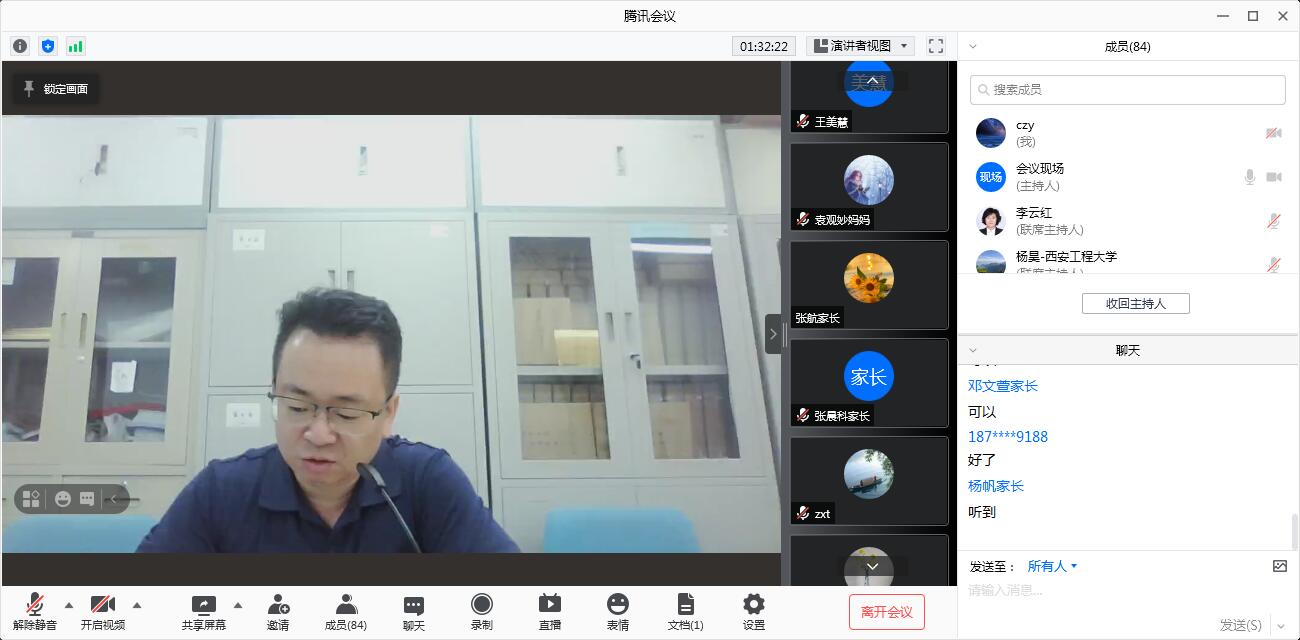Turn on camera with 开启视频

click(103, 611)
